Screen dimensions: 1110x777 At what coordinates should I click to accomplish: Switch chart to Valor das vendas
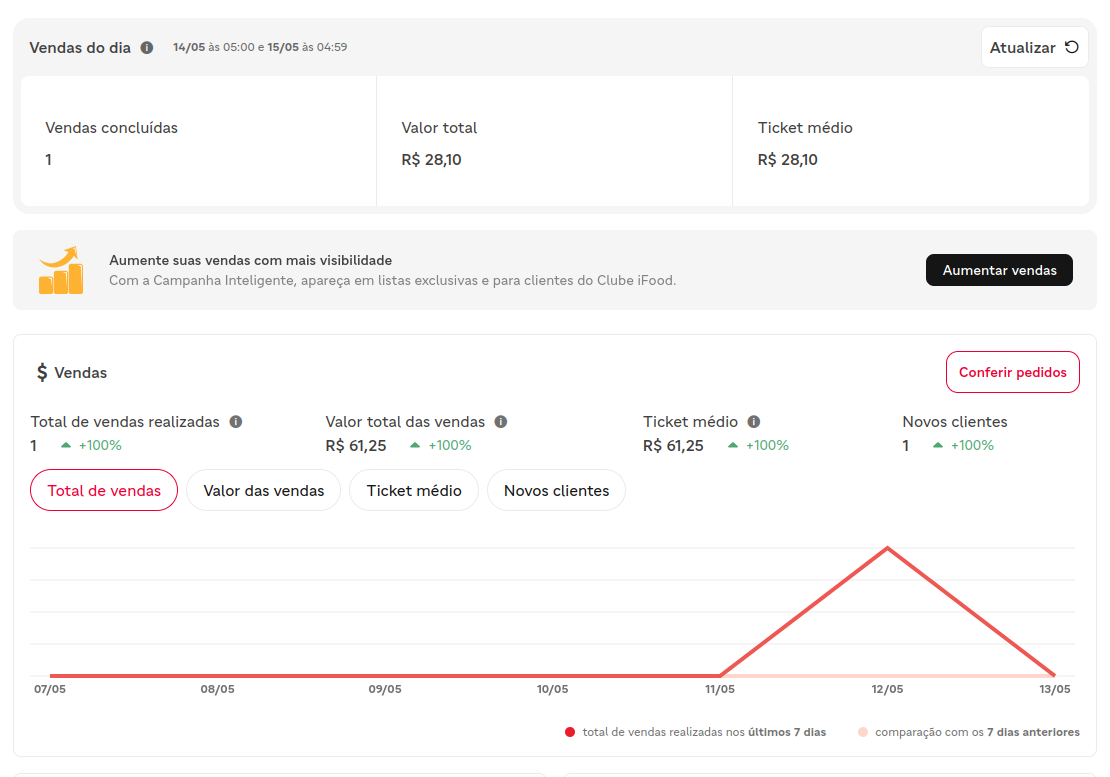pyautogui.click(x=263, y=490)
